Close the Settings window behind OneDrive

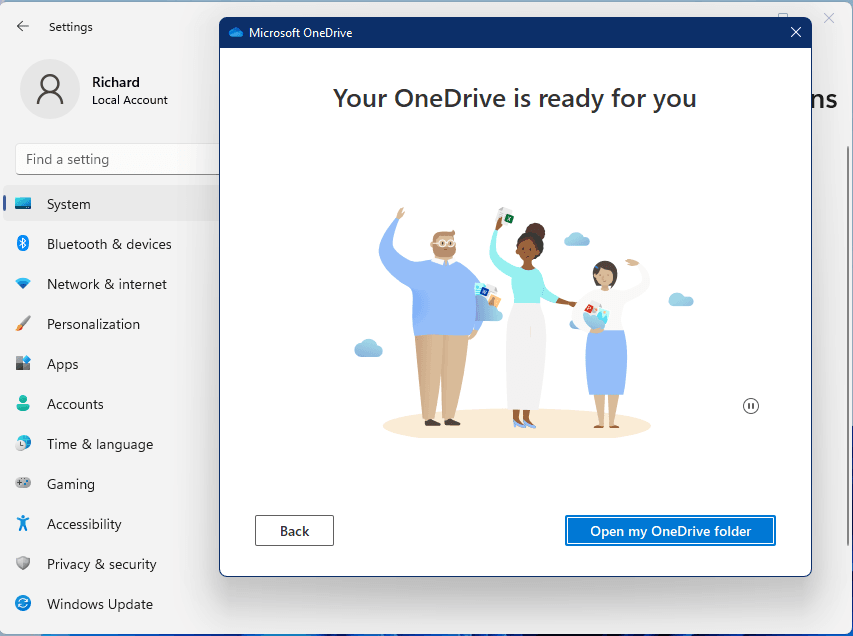tap(829, 18)
